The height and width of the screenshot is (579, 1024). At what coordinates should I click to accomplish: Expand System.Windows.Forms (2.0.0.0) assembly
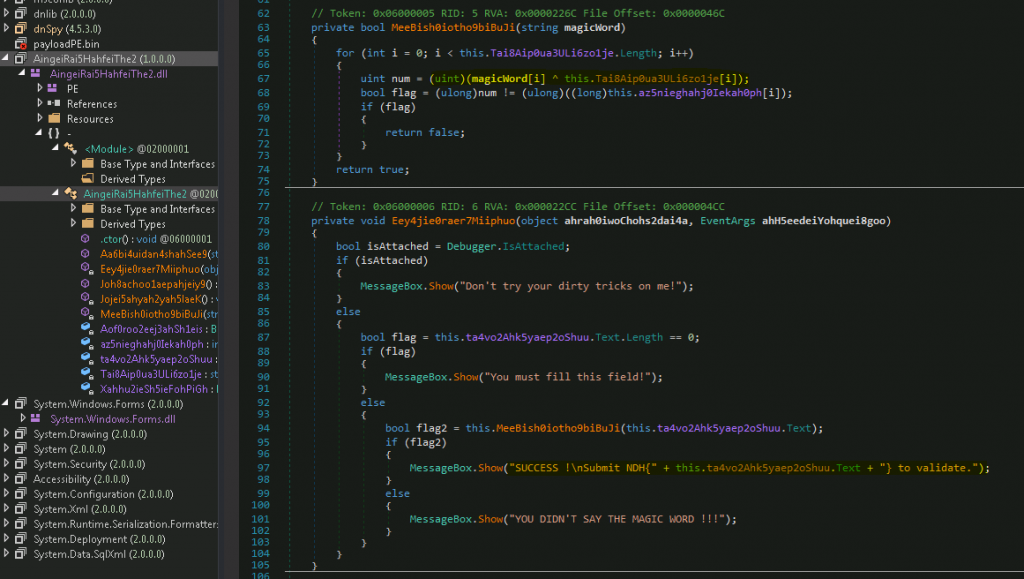pyautogui.click(x=5, y=403)
